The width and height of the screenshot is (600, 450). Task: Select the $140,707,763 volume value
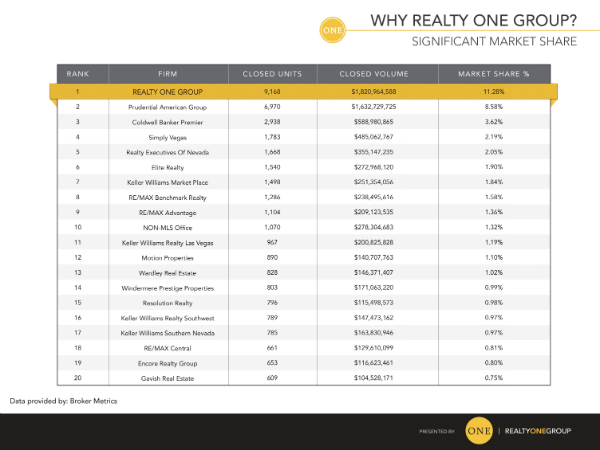pyautogui.click(x=374, y=258)
